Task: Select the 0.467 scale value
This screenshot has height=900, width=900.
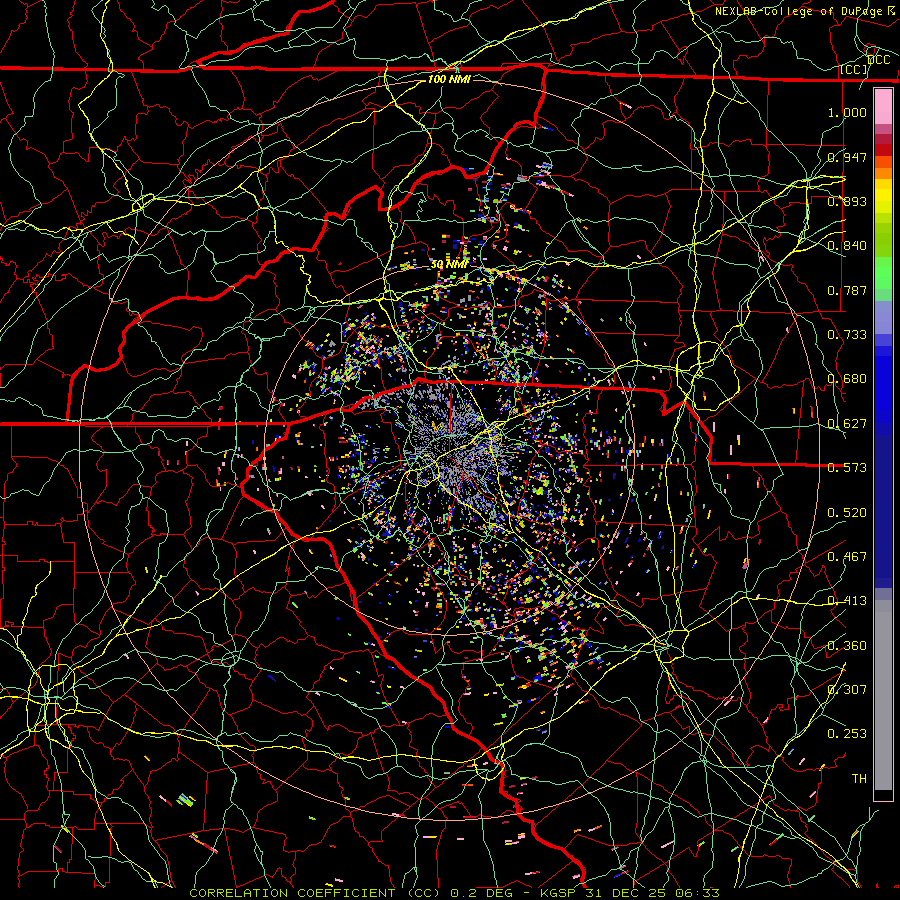Action: click(x=847, y=556)
